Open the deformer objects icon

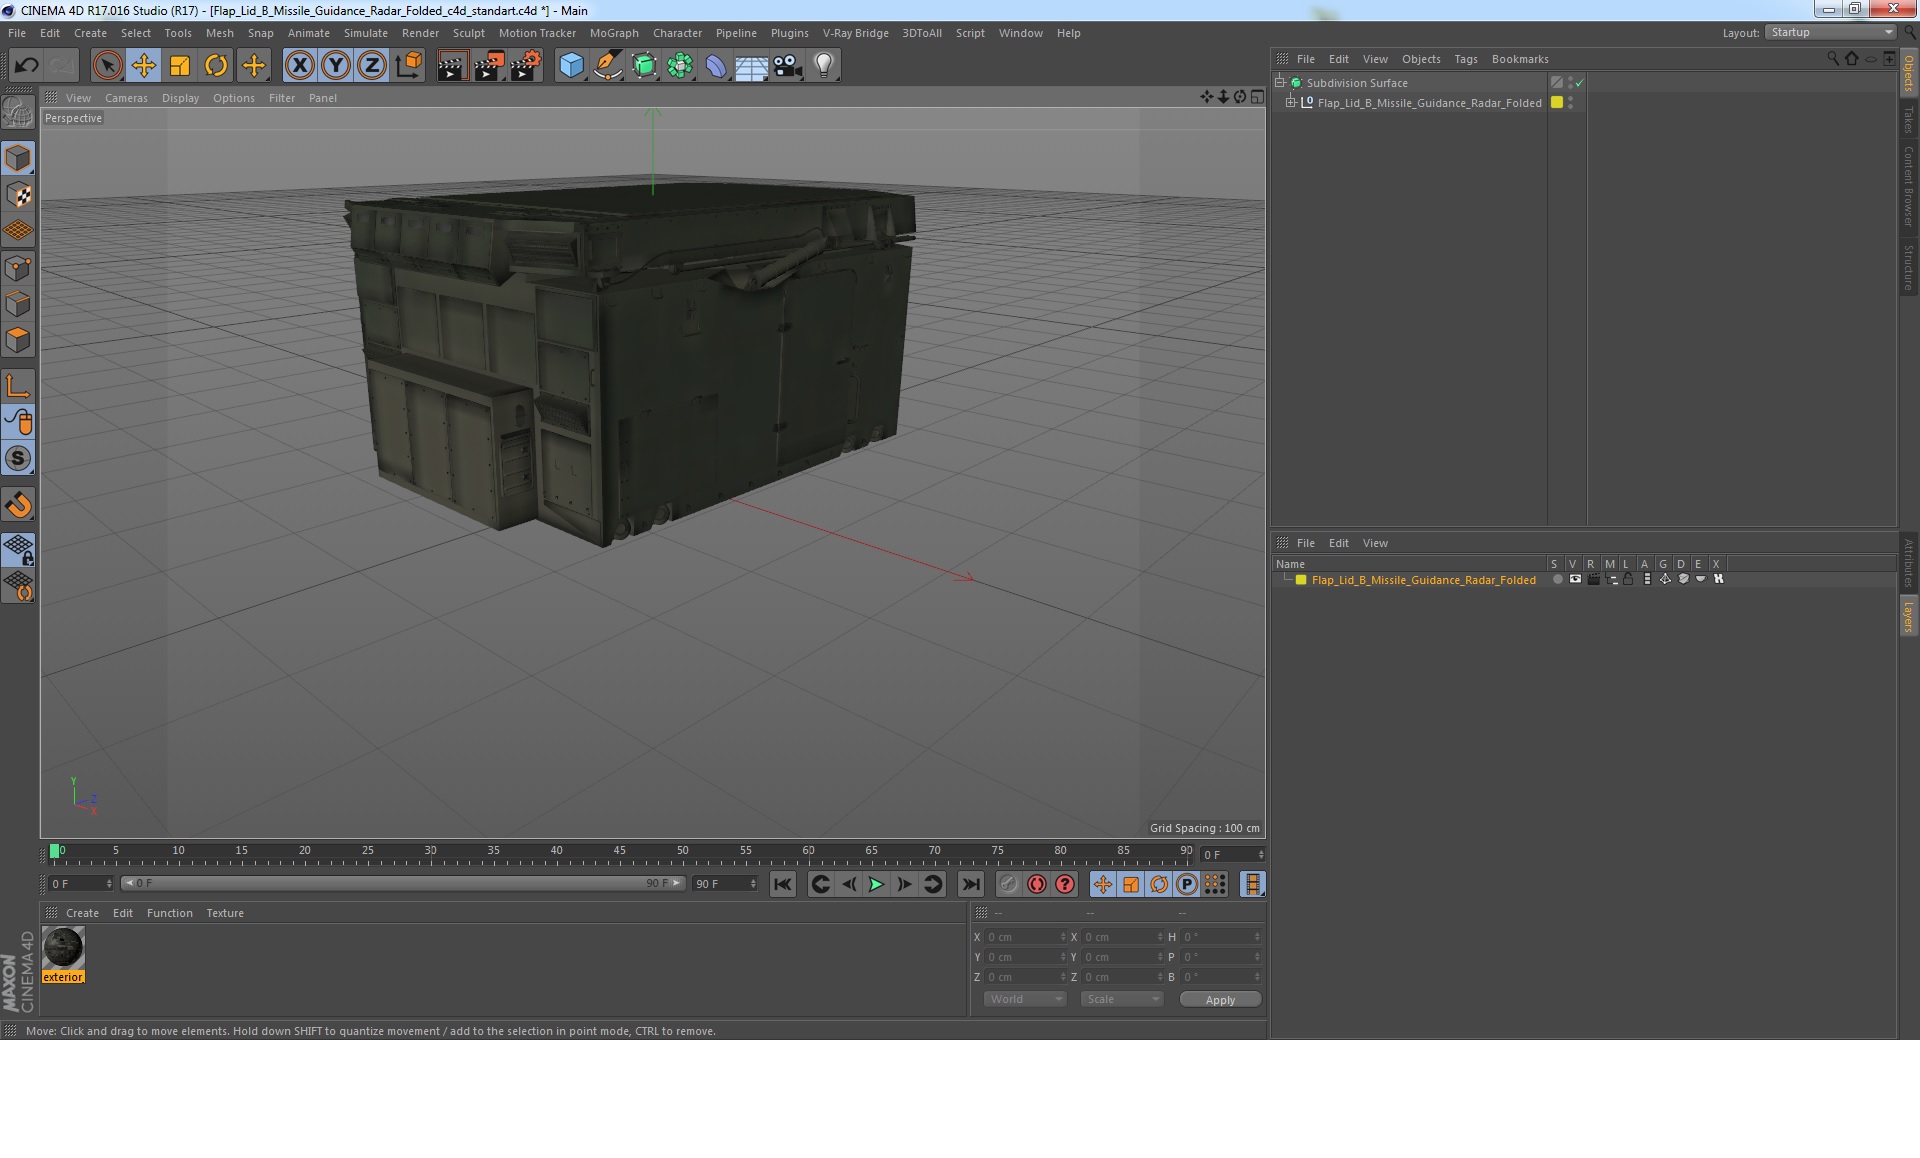[716, 66]
